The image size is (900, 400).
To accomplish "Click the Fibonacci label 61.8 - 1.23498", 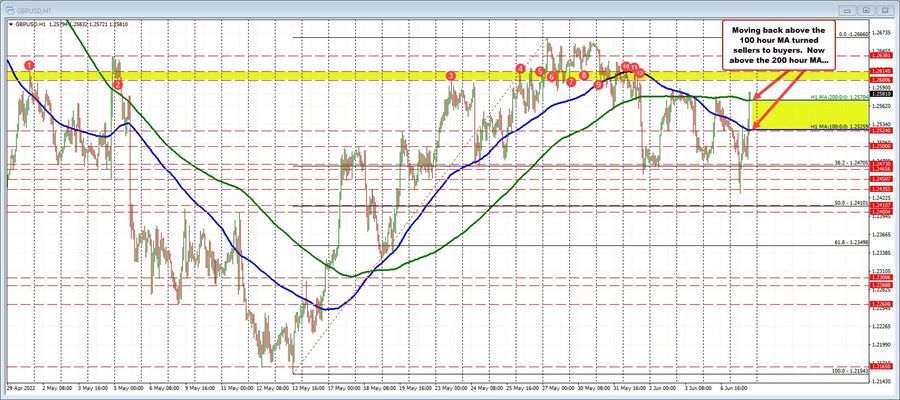I will click(x=852, y=243).
